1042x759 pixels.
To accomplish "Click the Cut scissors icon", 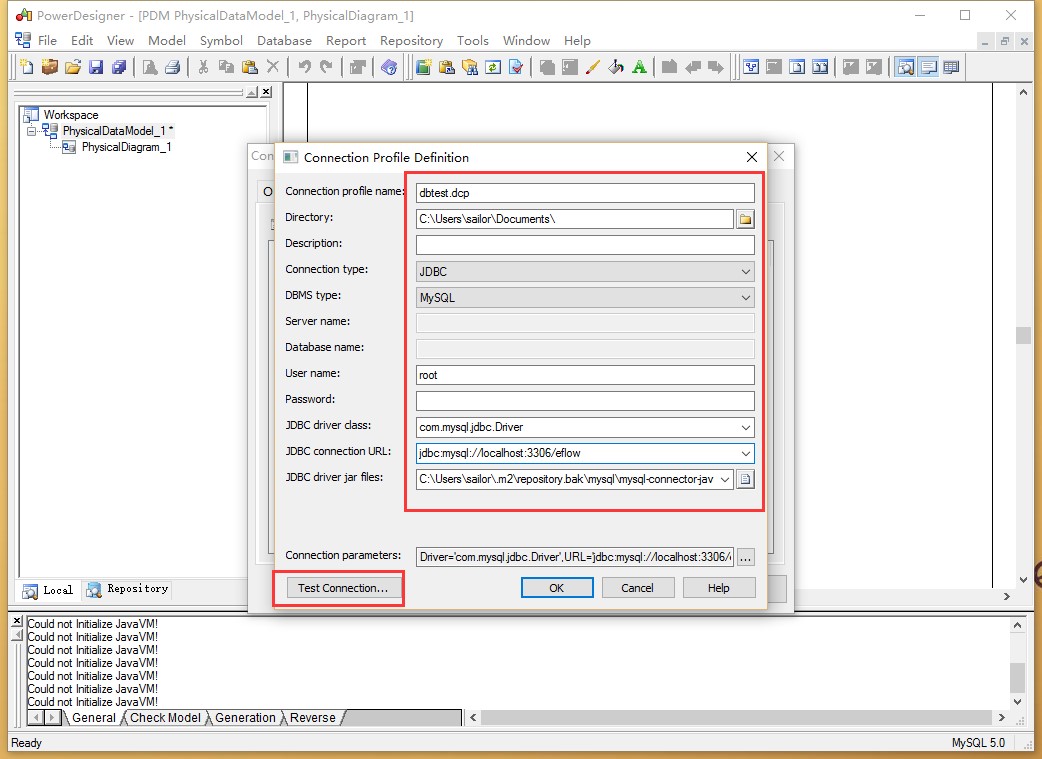I will click(x=203, y=66).
